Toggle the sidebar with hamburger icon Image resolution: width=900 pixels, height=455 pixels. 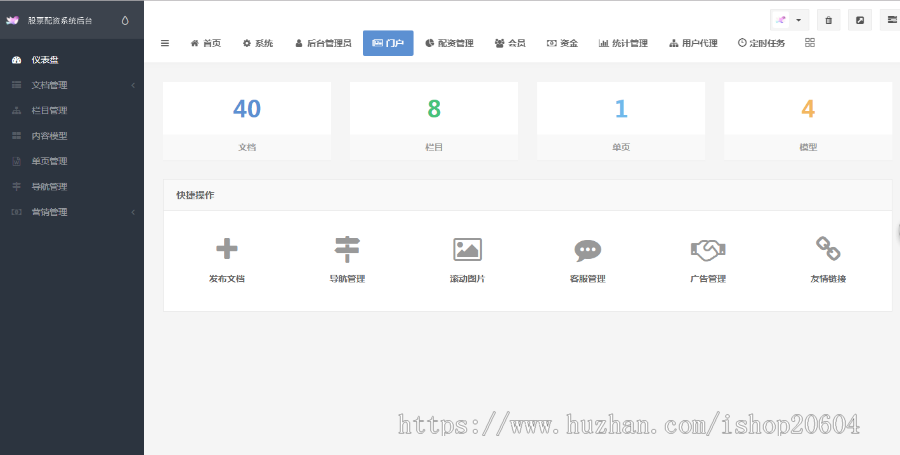165,43
